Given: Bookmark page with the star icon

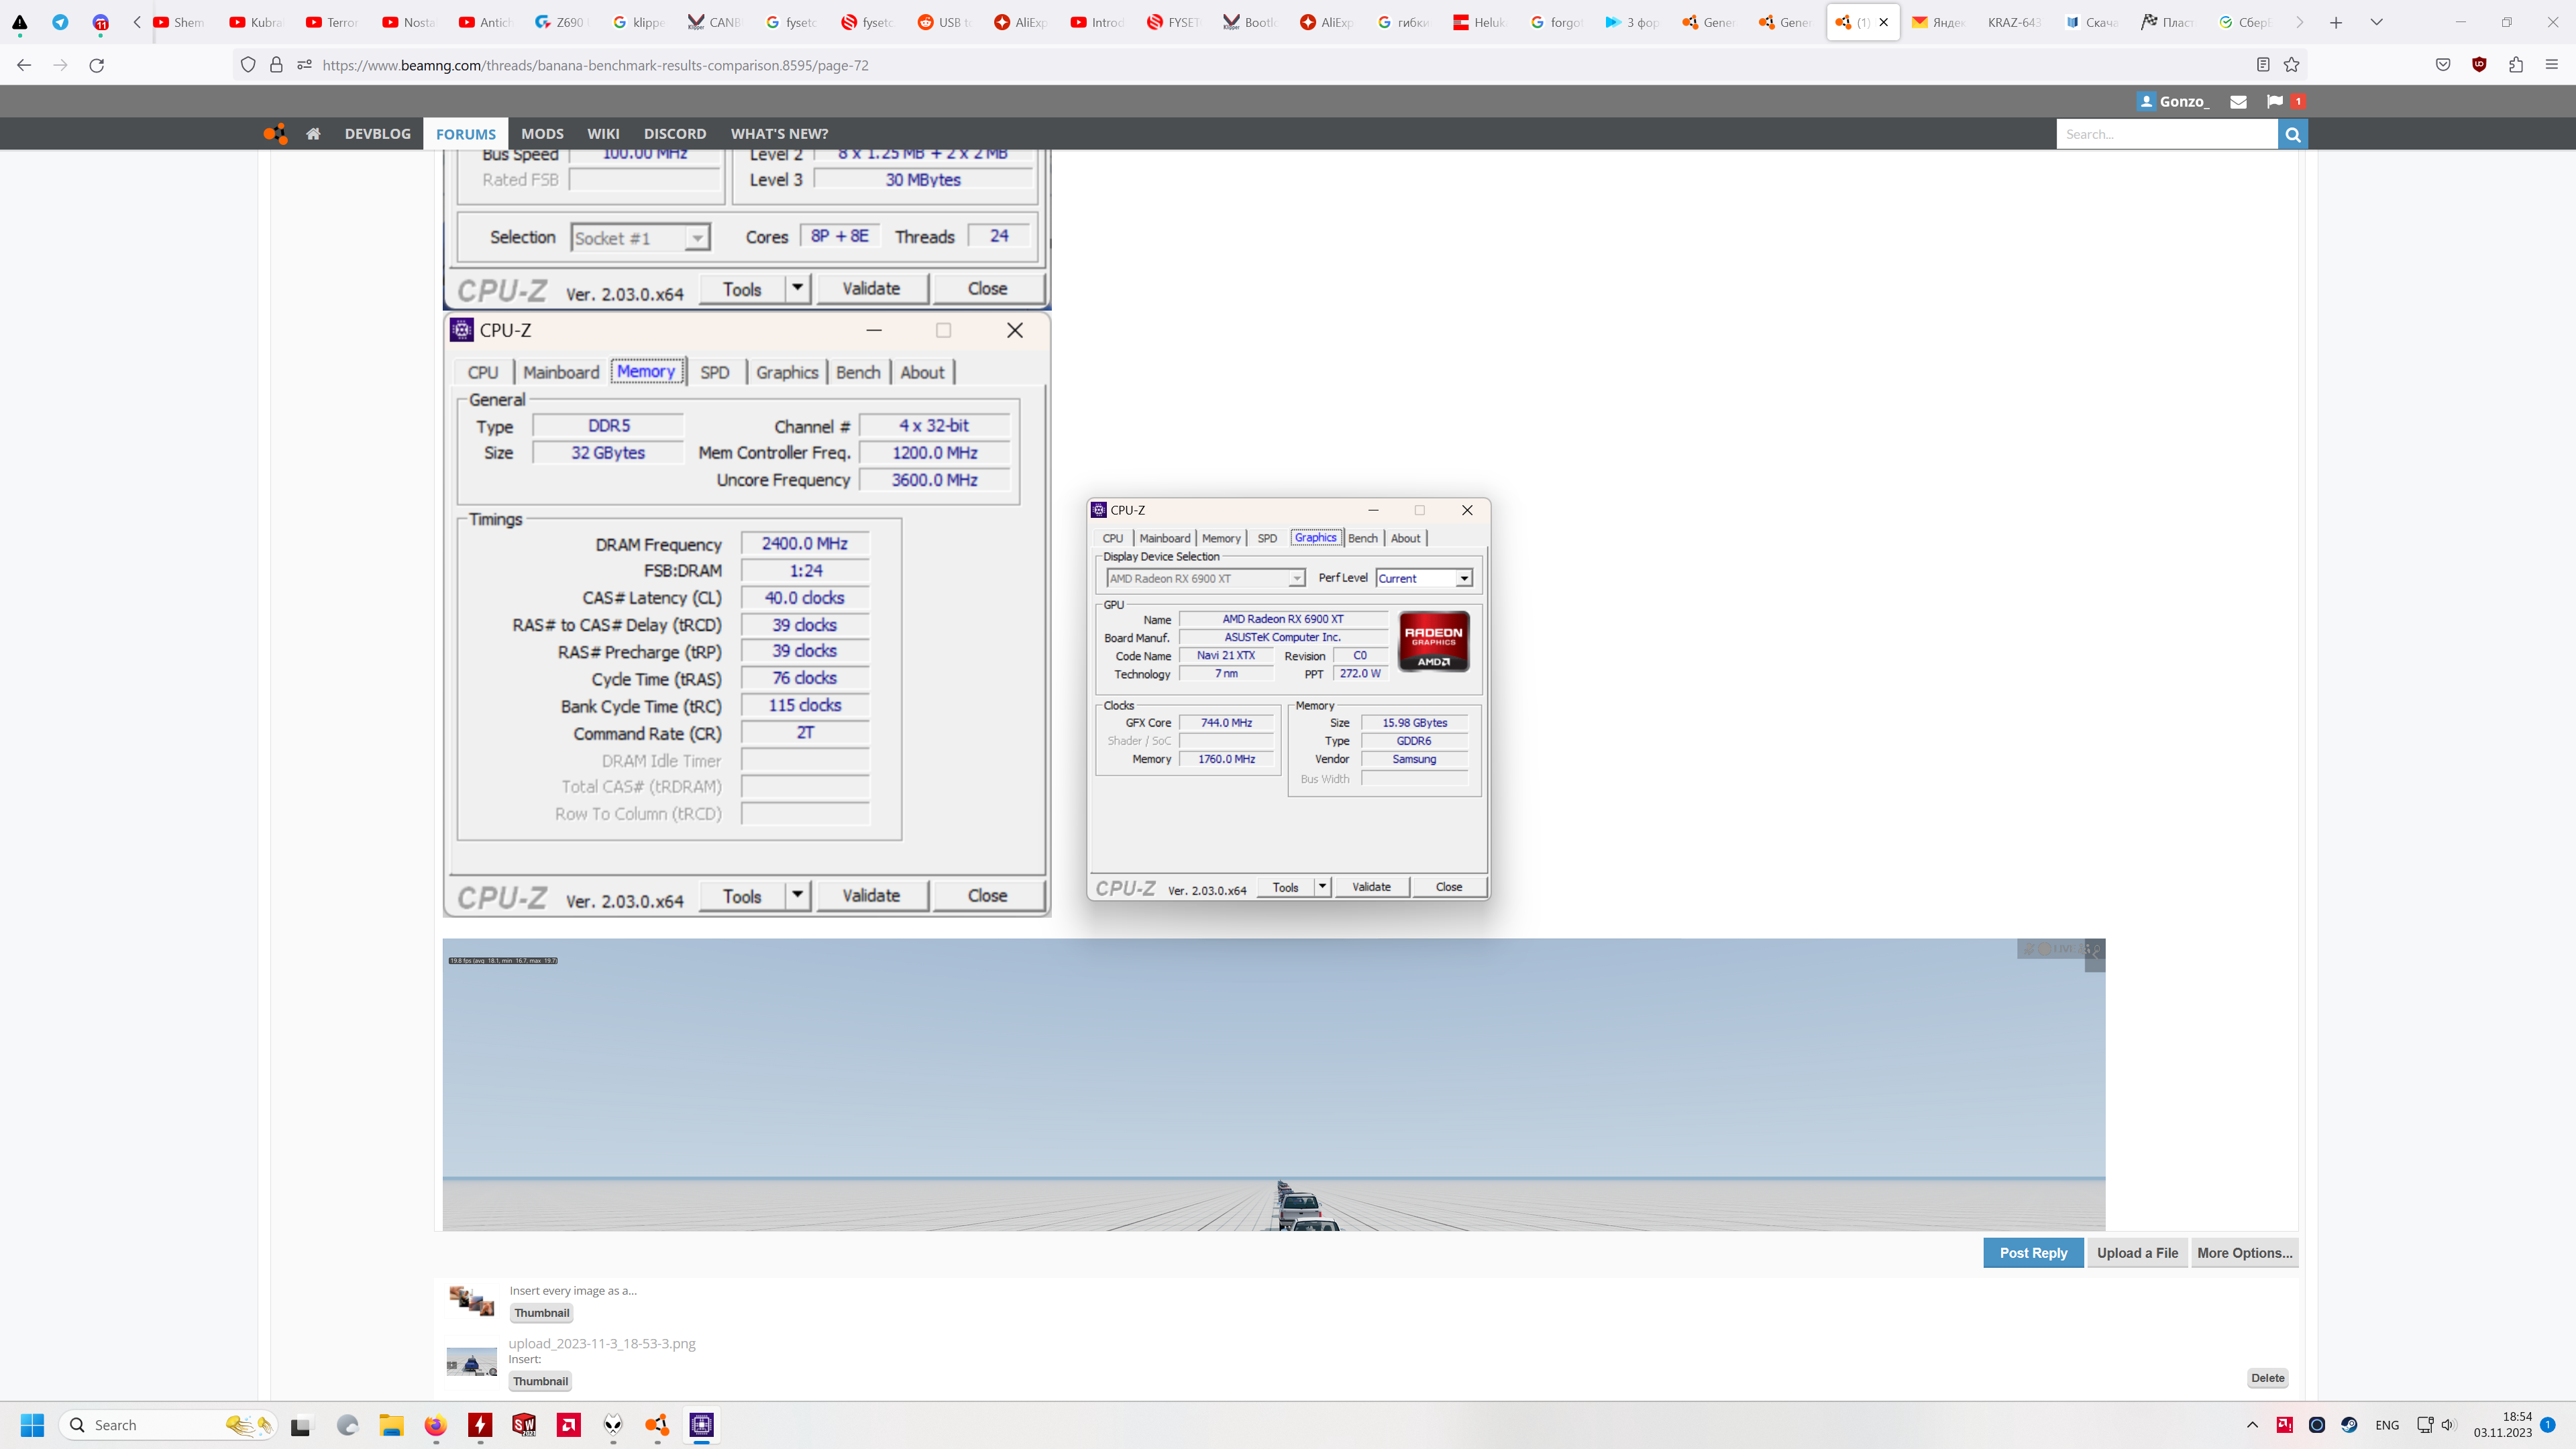Looking at the screenshot, I should pyautogui.click(x=2291, y=65).
